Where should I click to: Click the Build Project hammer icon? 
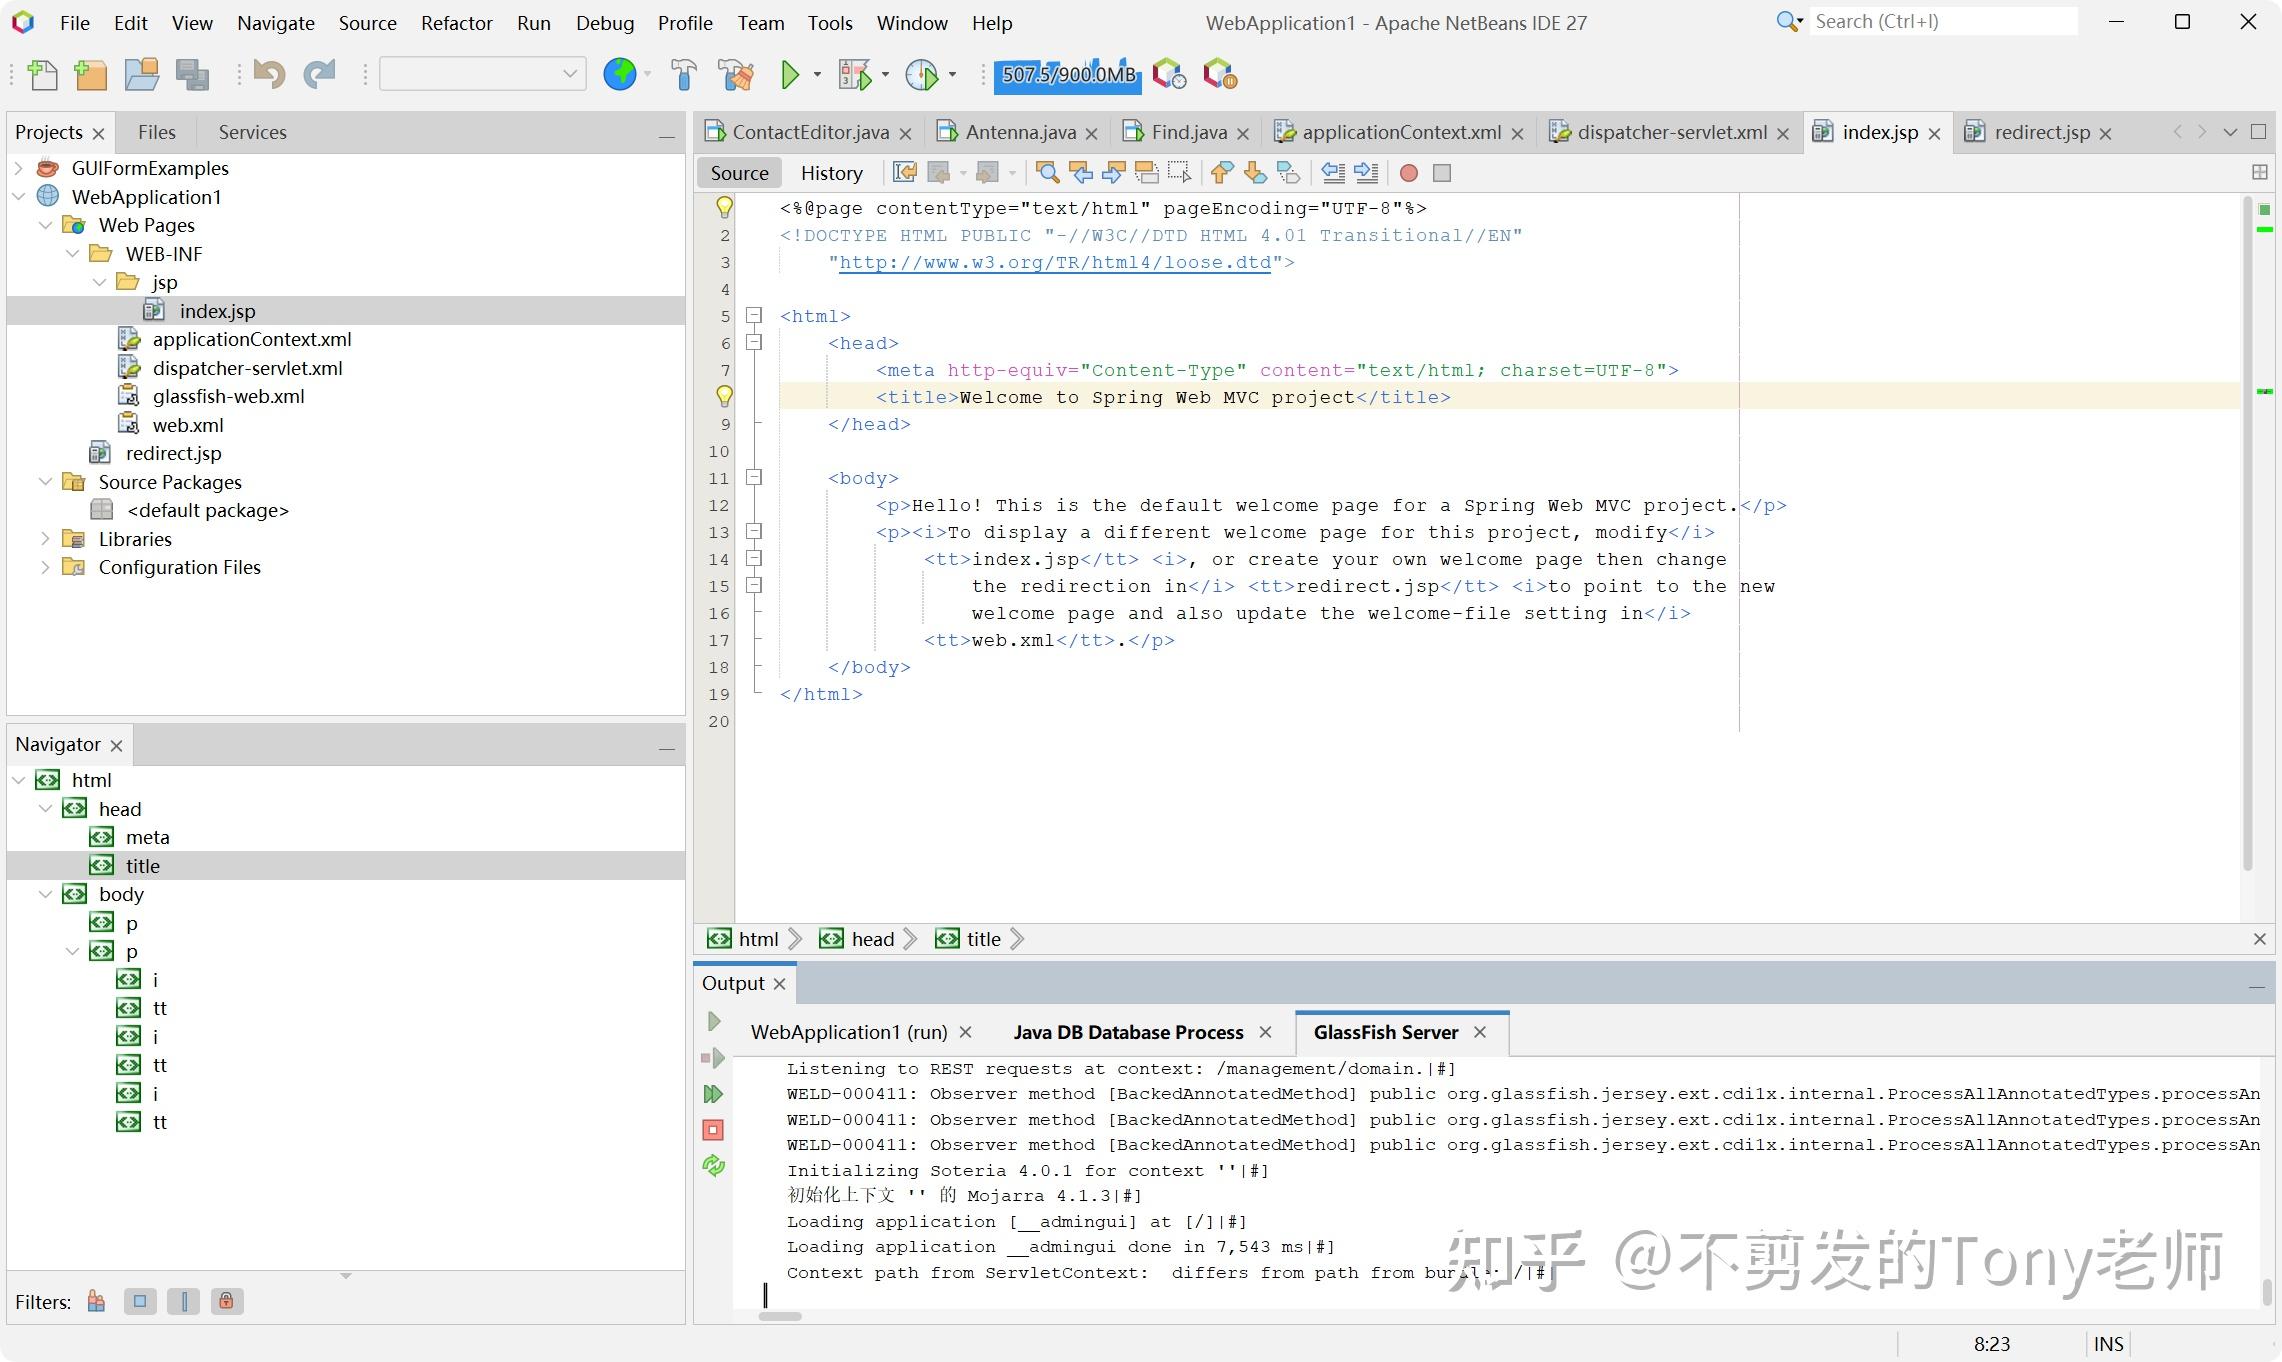[x=684, y=75]
